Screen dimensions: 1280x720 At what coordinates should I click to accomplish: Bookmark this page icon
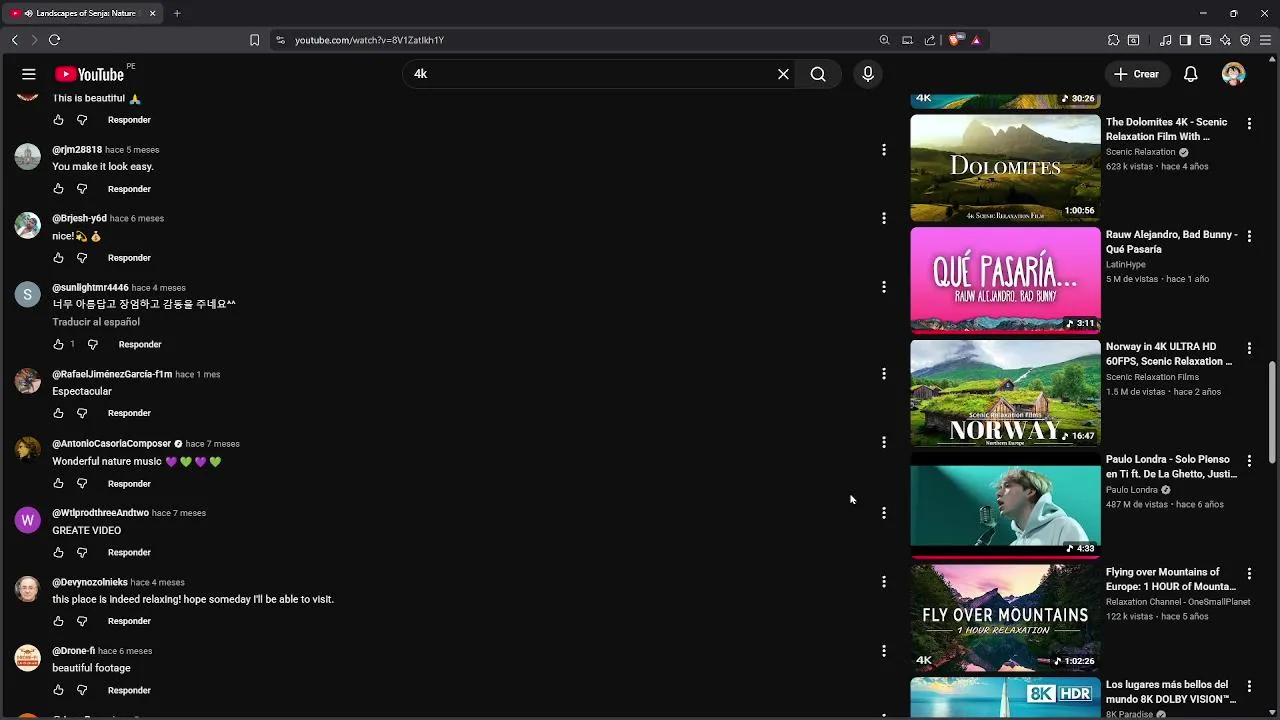254,40
